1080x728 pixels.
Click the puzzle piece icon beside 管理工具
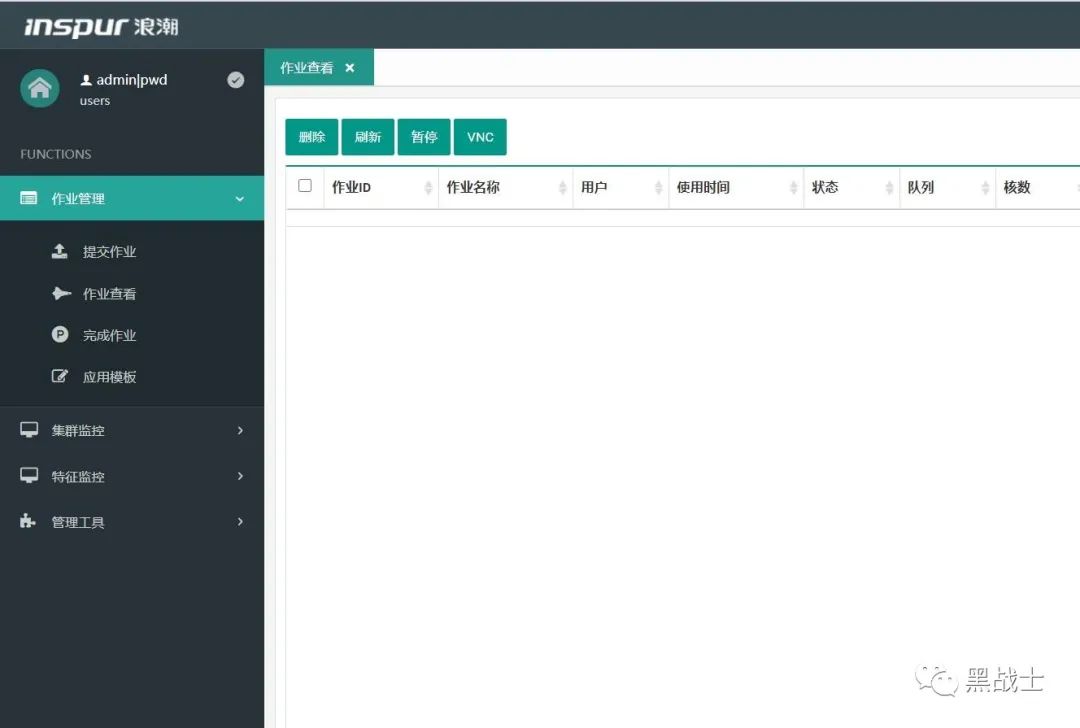(28, 521)
